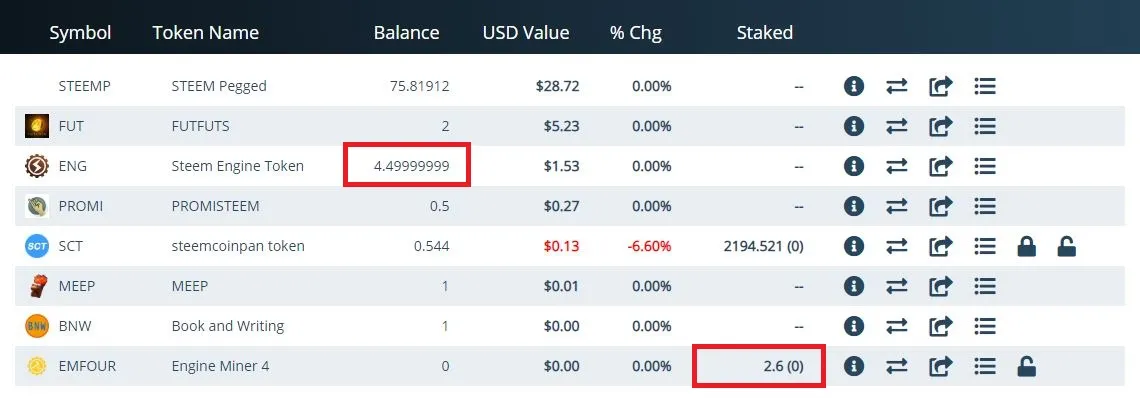Click send icon in PROMI row
1140x398 pixels.
click(941, 206)
